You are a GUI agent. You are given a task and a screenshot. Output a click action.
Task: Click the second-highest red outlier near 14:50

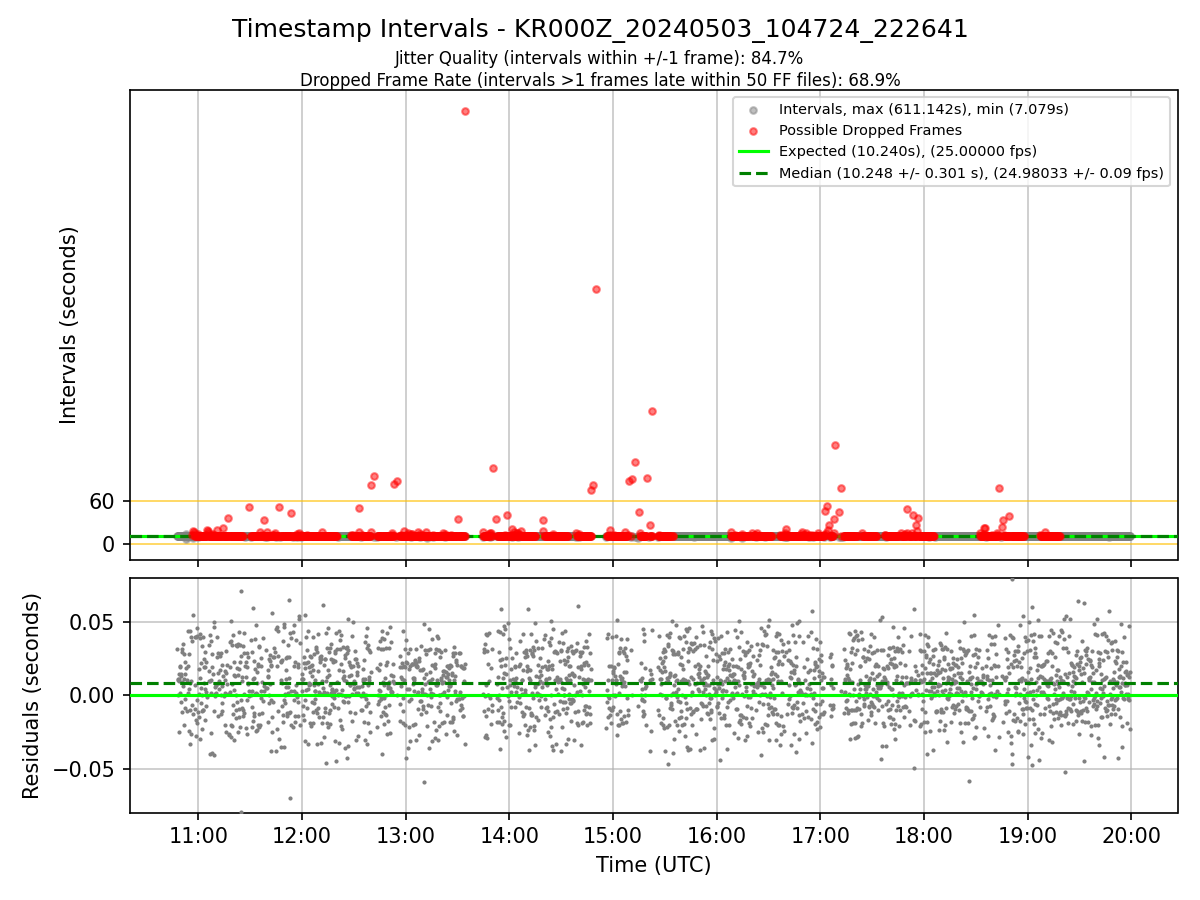pos(596,289)
